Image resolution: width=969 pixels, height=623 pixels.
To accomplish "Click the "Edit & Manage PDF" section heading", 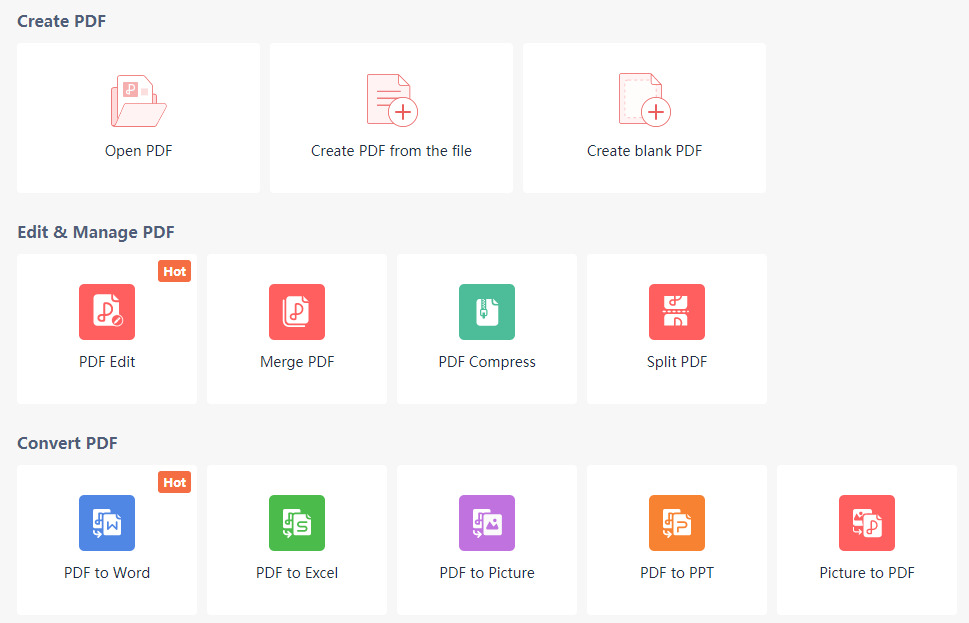I will pyautogui.click(x=96, y=232).
